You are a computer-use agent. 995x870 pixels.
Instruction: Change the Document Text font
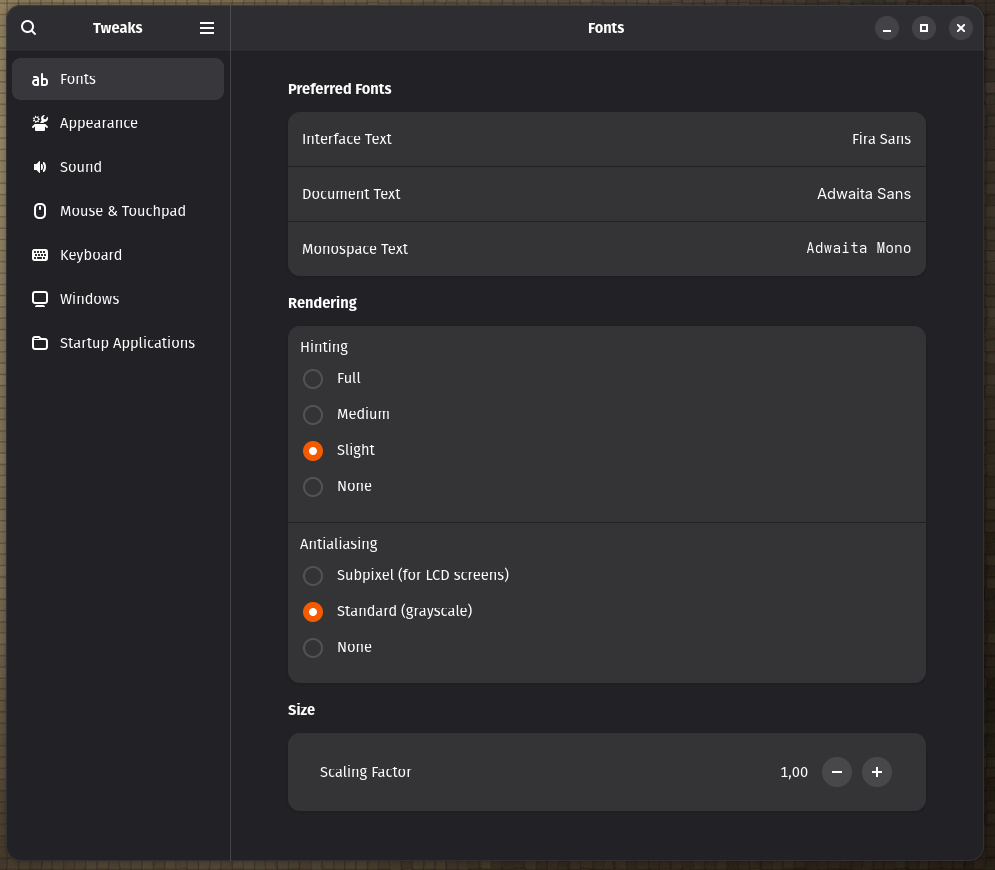[x=606, y=194]
